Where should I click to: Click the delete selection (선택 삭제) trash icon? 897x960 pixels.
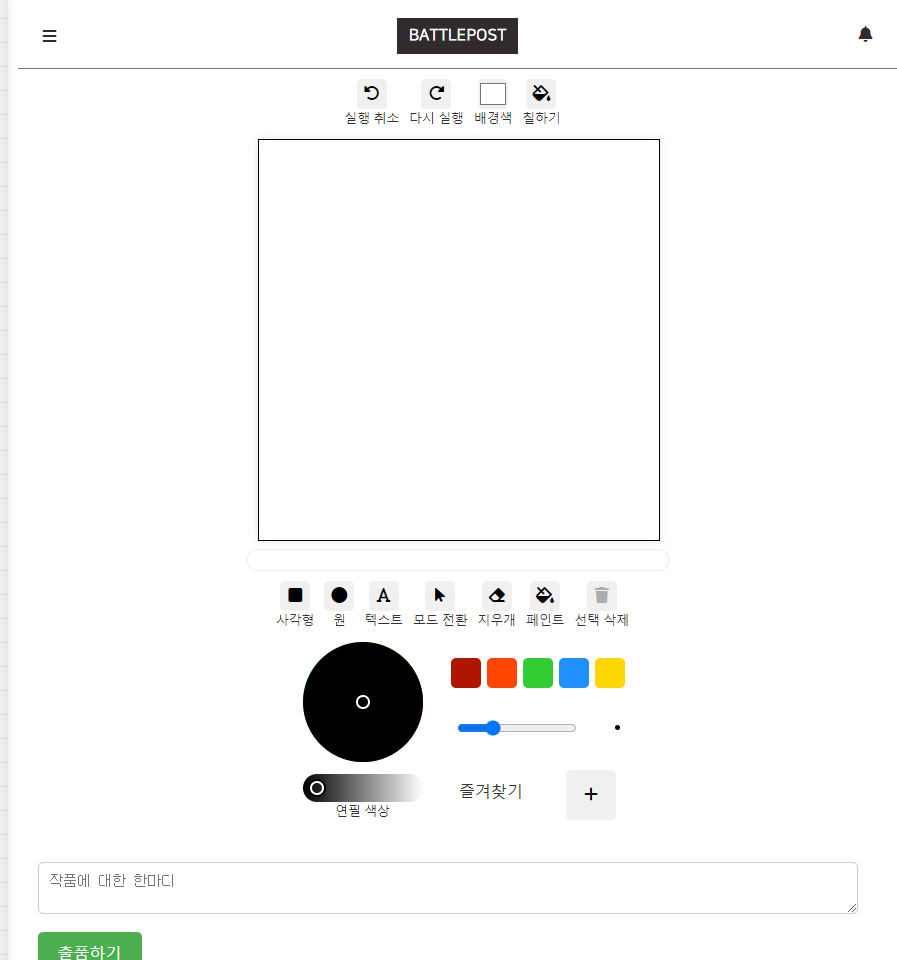pyautogui.click(x=602, y=596)
